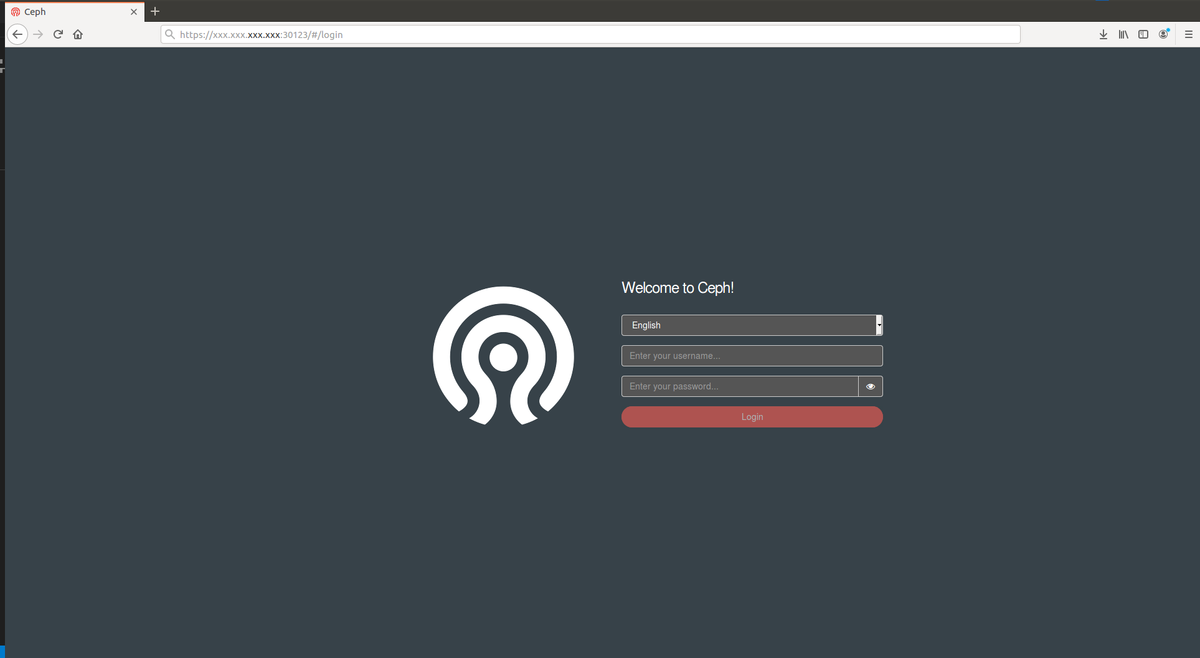The width and height of the screenshot is (1200, 658).
Task: Open the browser library icon
Action: pos(1123,34)
